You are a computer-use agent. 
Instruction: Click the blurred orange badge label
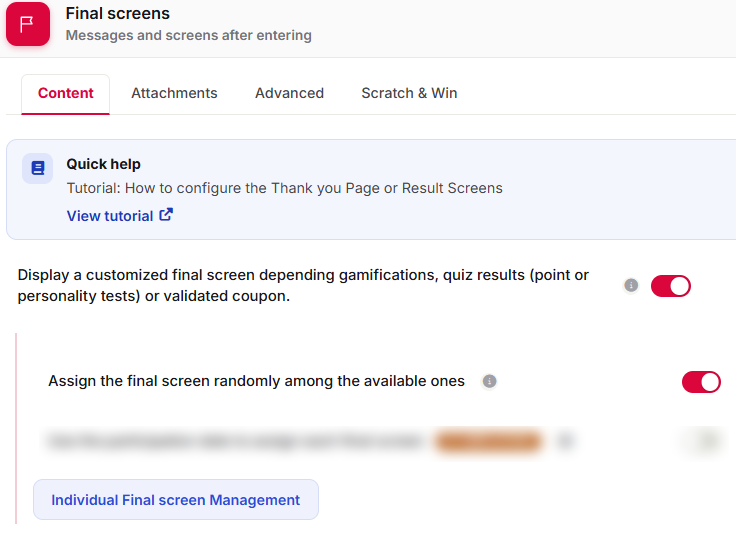(x=489, y=441)
